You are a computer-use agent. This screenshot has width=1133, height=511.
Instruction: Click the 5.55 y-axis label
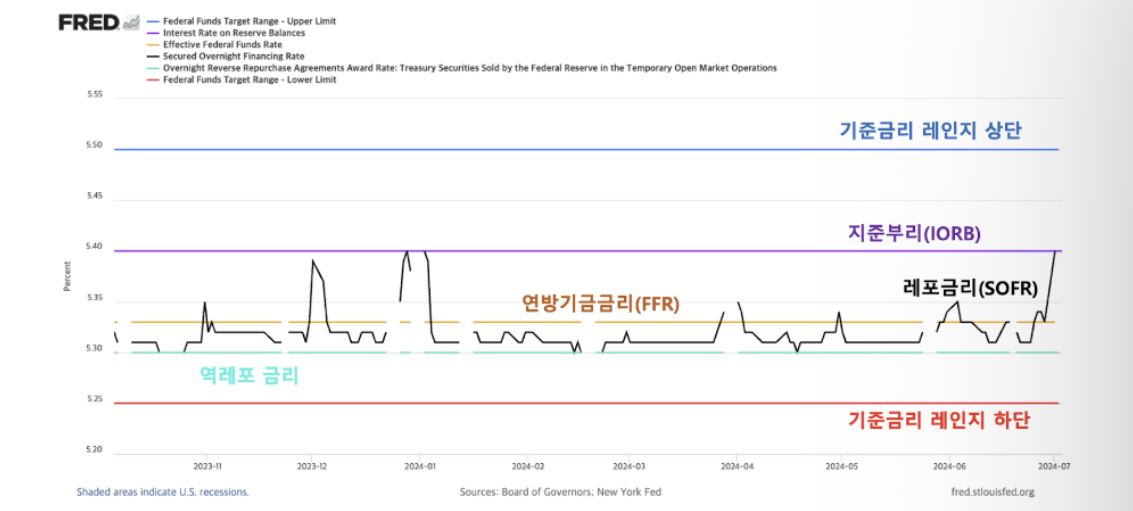pos(94,95)
